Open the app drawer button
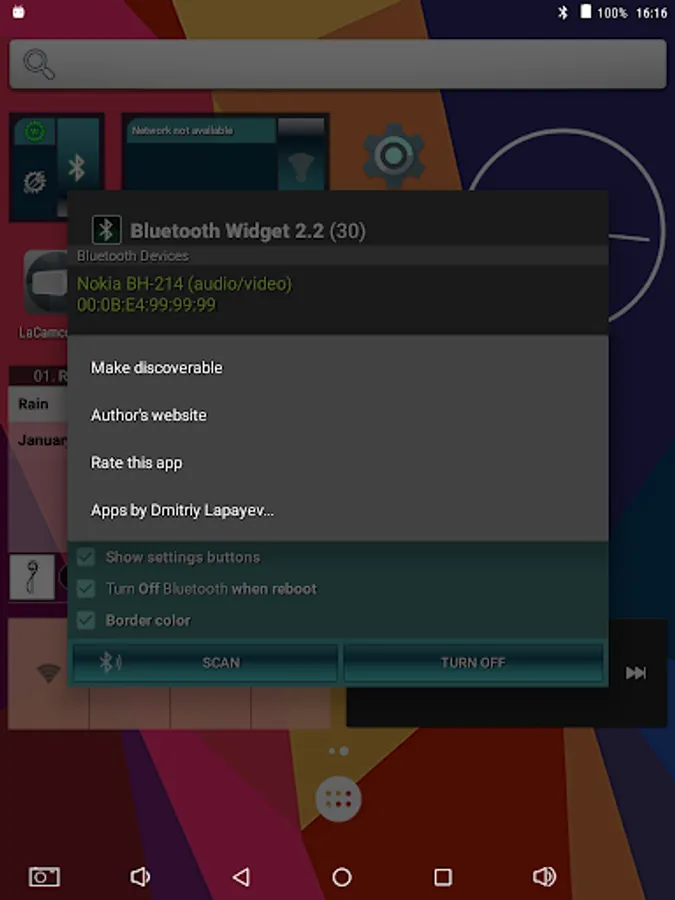 click(x=339, y=799)
